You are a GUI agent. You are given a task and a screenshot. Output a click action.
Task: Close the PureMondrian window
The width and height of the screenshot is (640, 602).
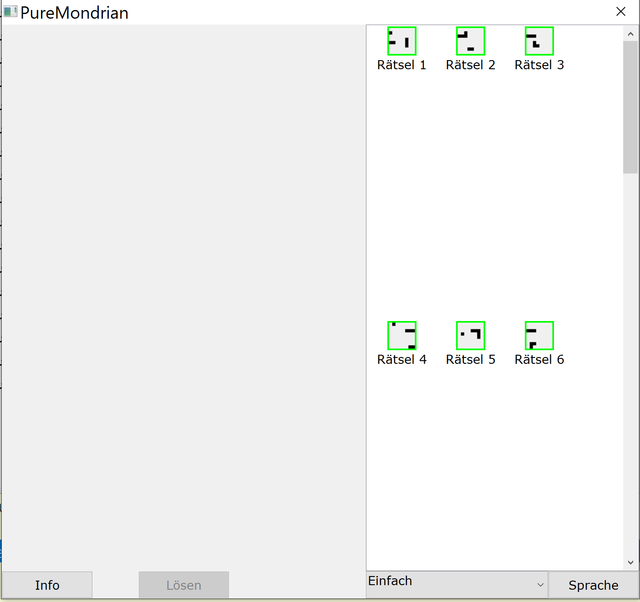pyautogui.click(x=621, y=12)
